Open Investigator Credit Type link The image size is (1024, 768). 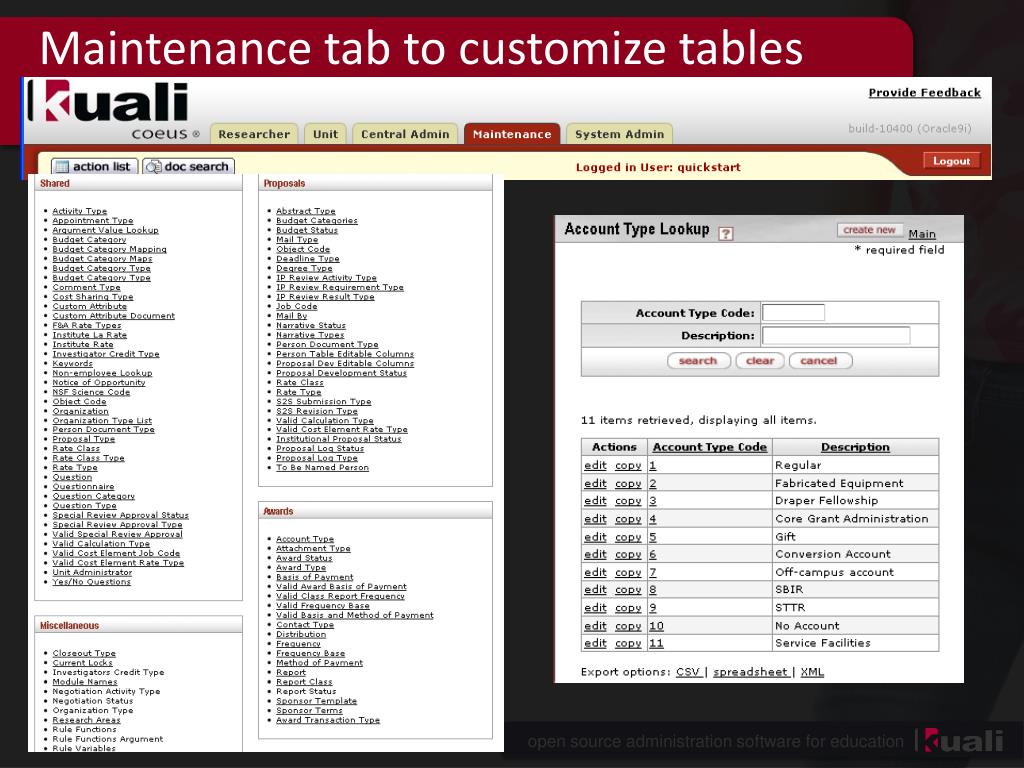pyautogui.click(x=105, y=354)
